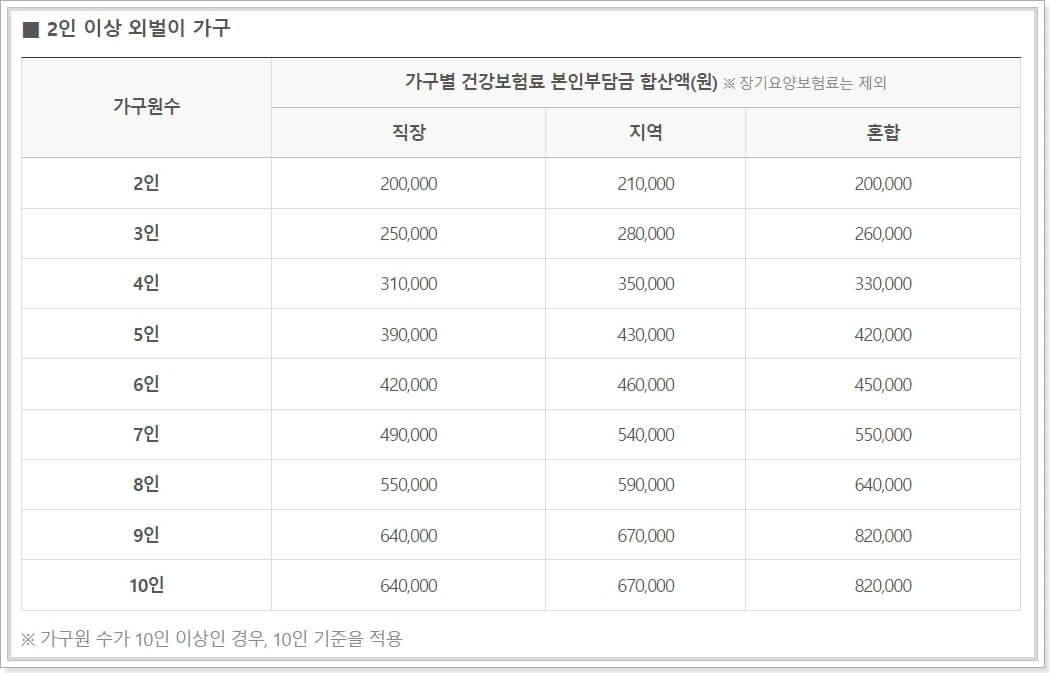Click the '5인' row label
This screenshot has height=673, width=1050.
[147, 333]
